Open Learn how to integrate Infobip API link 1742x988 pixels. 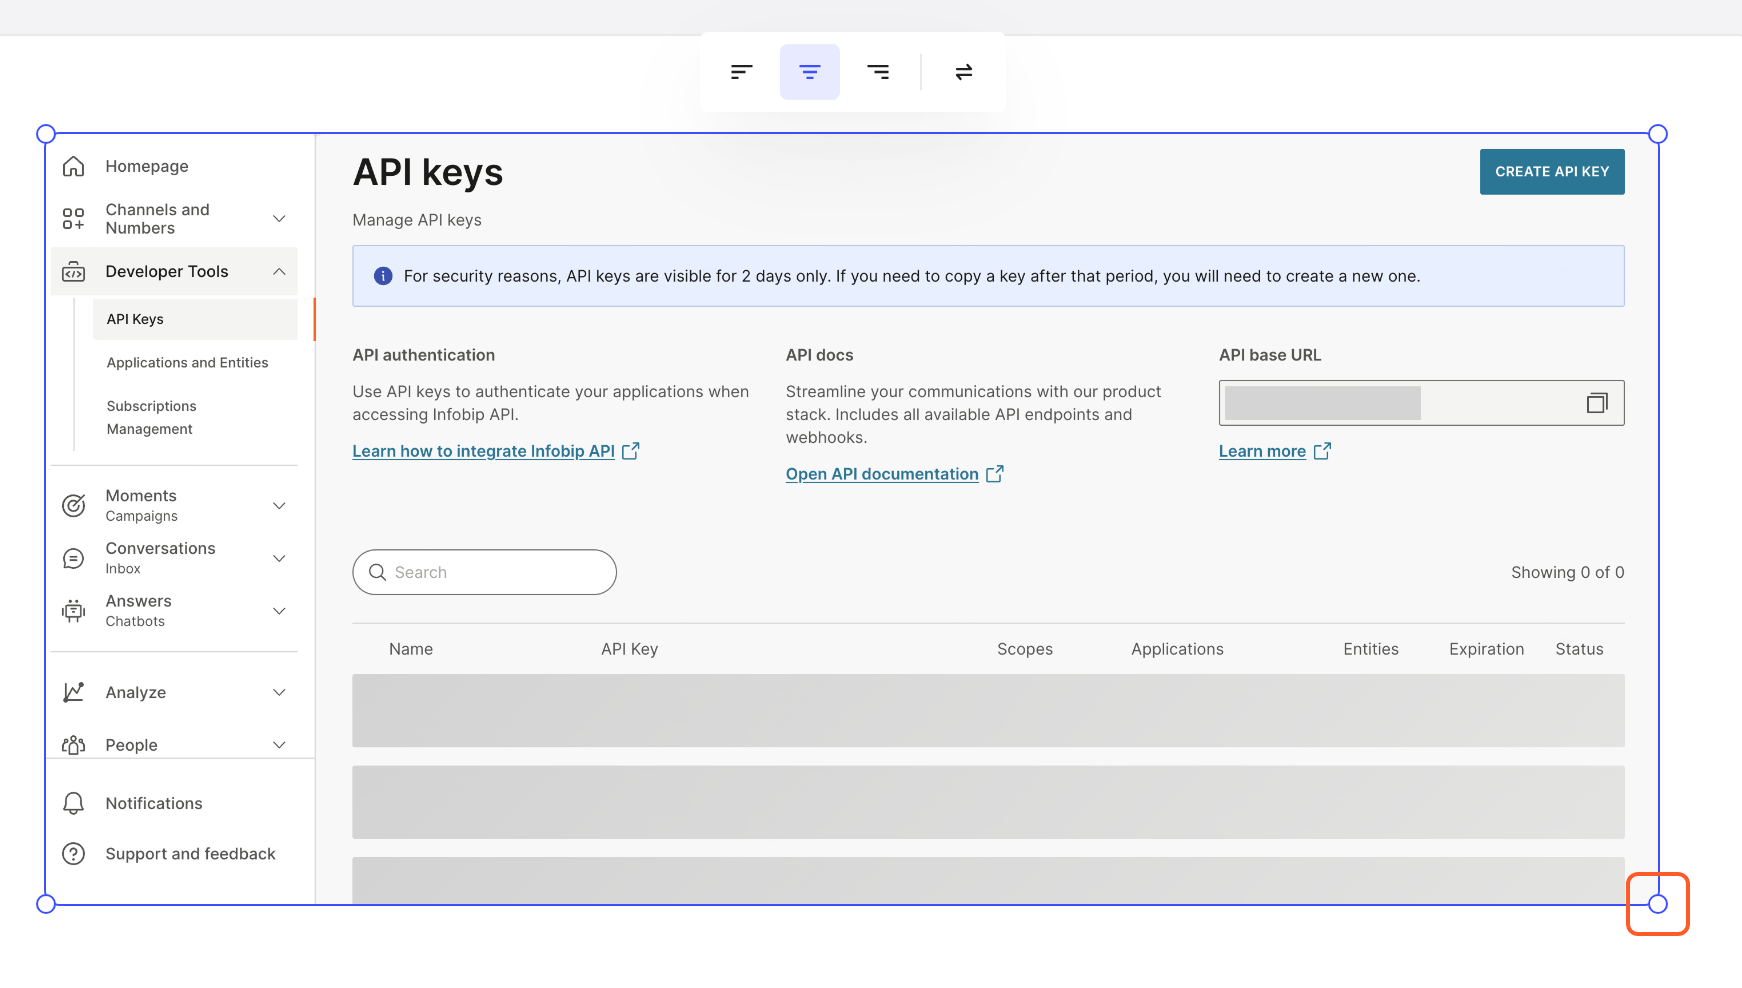tap(495, 451)
